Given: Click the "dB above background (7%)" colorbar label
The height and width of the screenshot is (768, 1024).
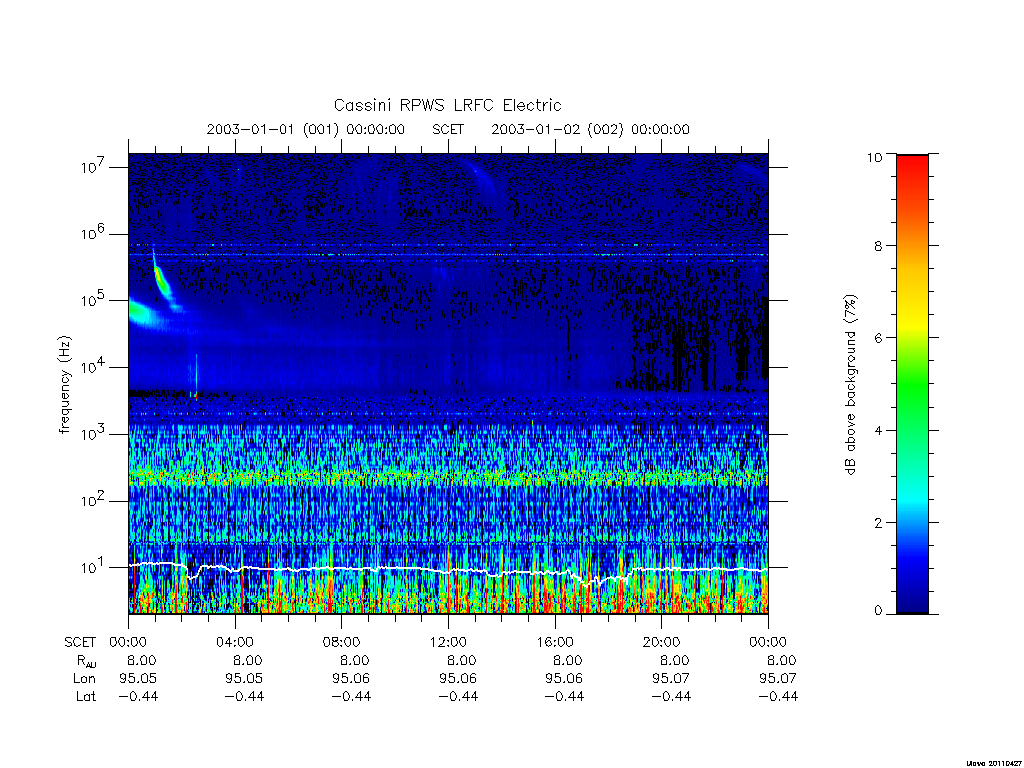Looking at the screenshot, I should coord(850,384).
